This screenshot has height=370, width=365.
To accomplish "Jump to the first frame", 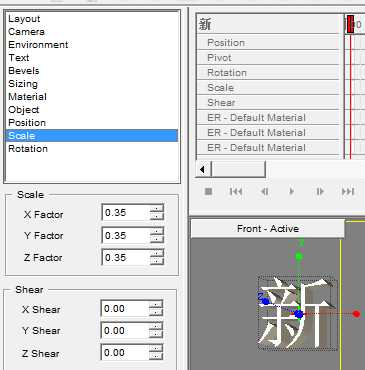I will [236, 191].
